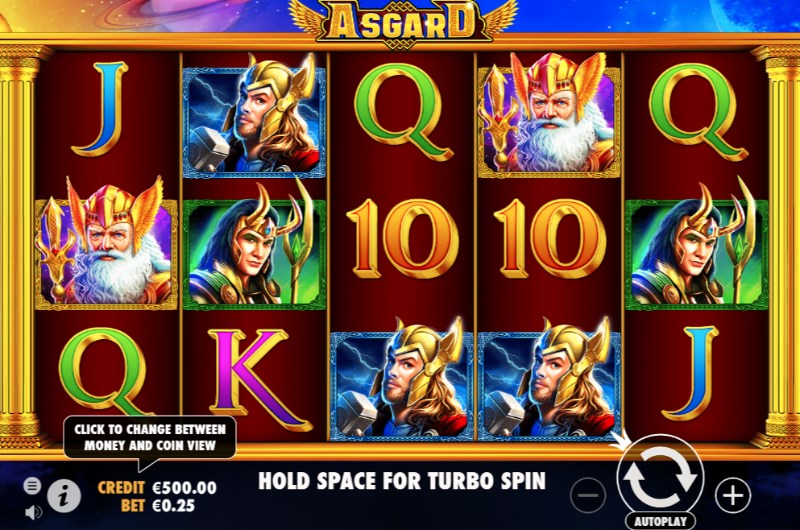This screenshot has height=530, width=800.
Task: Open the hamburger menu icon
Action: click(x=32, y=486)
